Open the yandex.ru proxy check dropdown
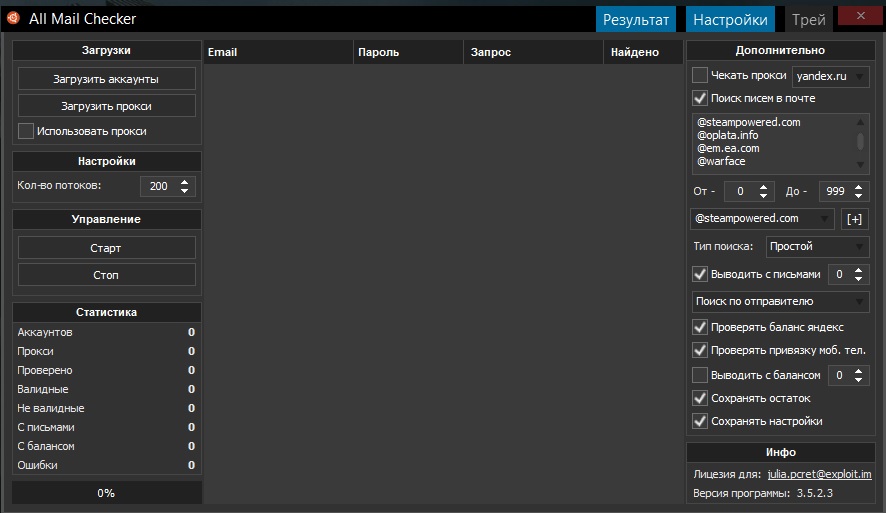This screenshot has height=513, width=886. click(x=831, y=76)
